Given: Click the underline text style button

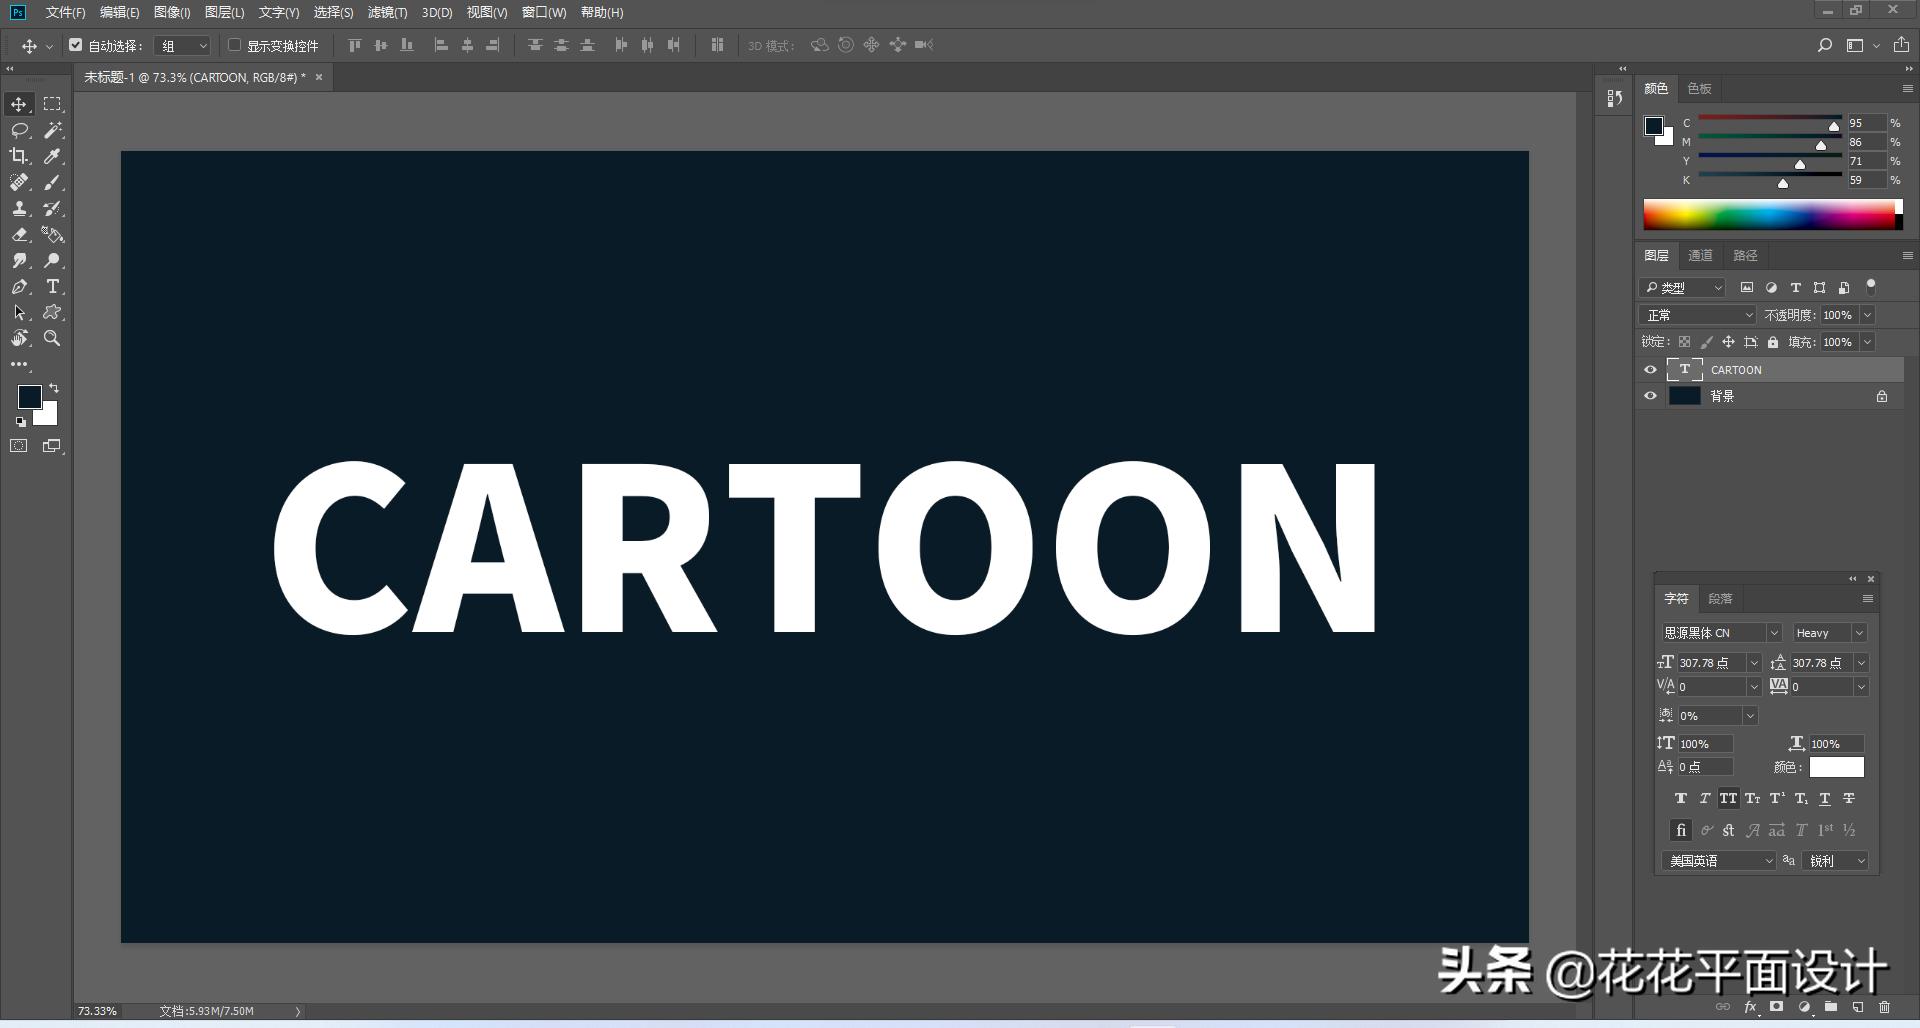Looking at the screenshot, I should (1825, 799).
